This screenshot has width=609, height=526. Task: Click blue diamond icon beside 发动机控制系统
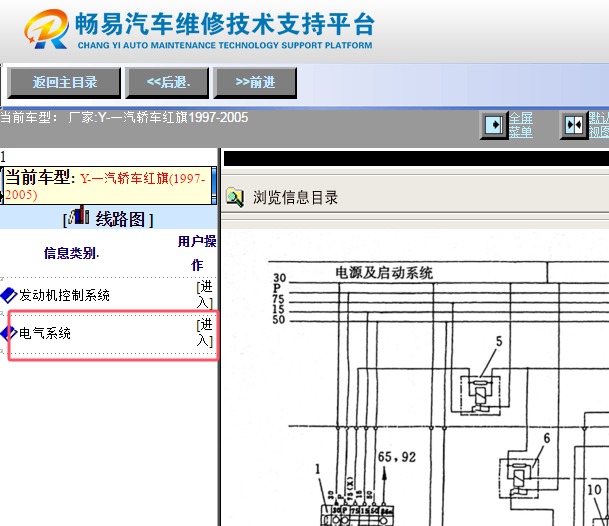(x=9, y=295)
